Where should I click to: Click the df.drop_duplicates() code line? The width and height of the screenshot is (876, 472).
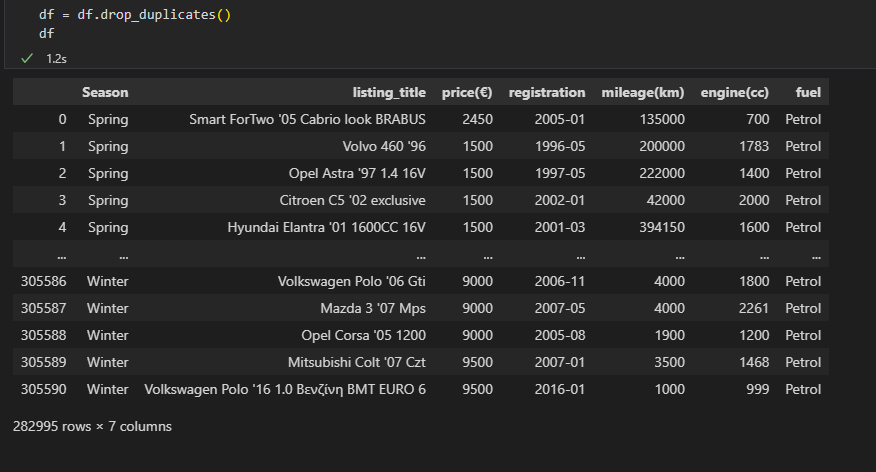tap(135, 15)
